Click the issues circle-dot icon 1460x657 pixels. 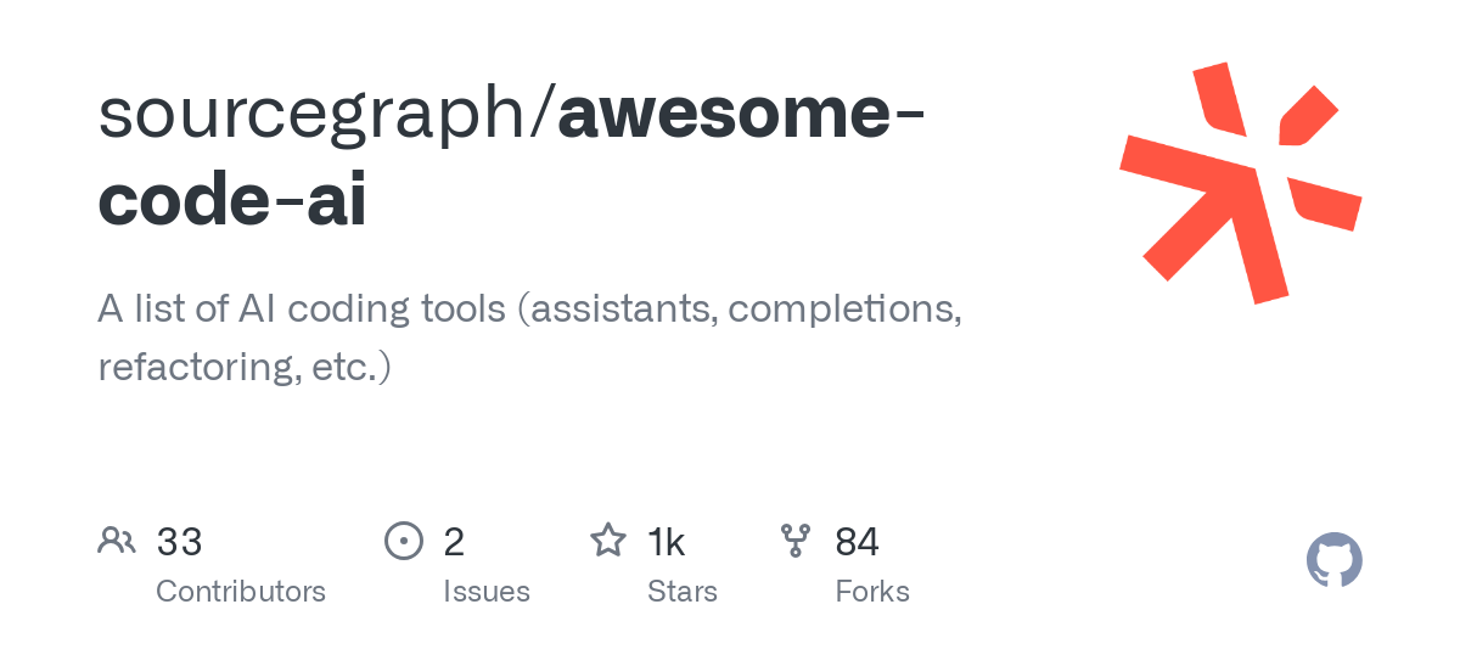click(404, 541)
